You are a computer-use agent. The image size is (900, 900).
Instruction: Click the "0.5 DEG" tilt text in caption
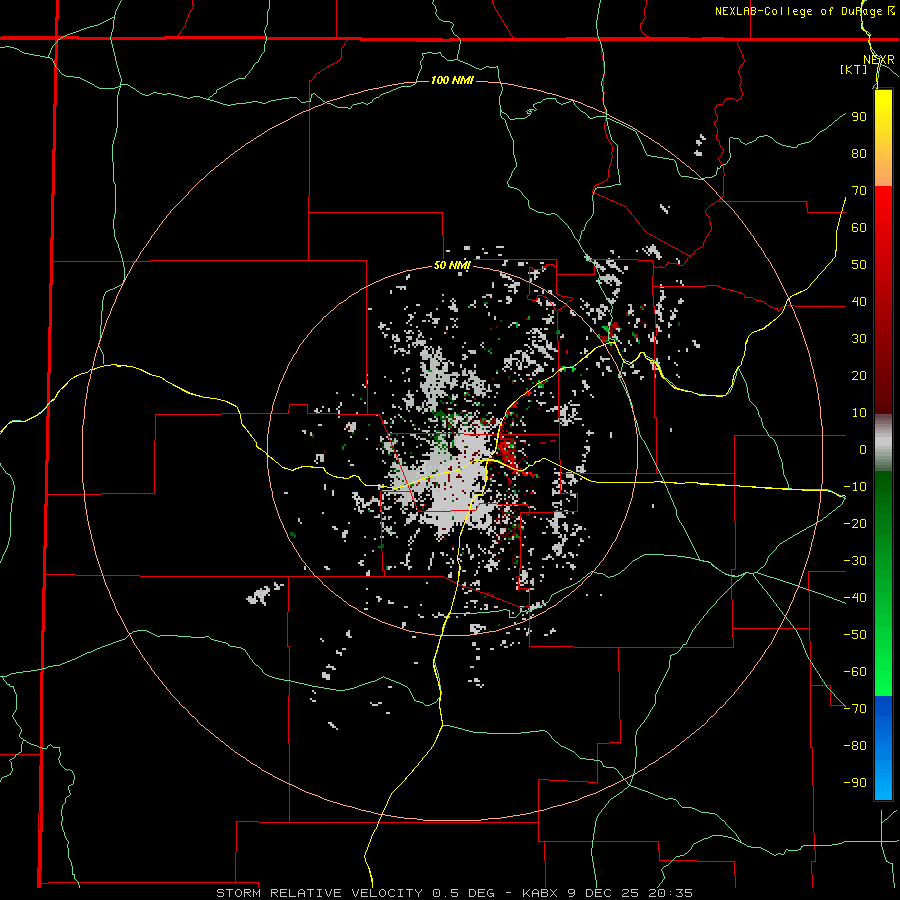pos(463,893)
